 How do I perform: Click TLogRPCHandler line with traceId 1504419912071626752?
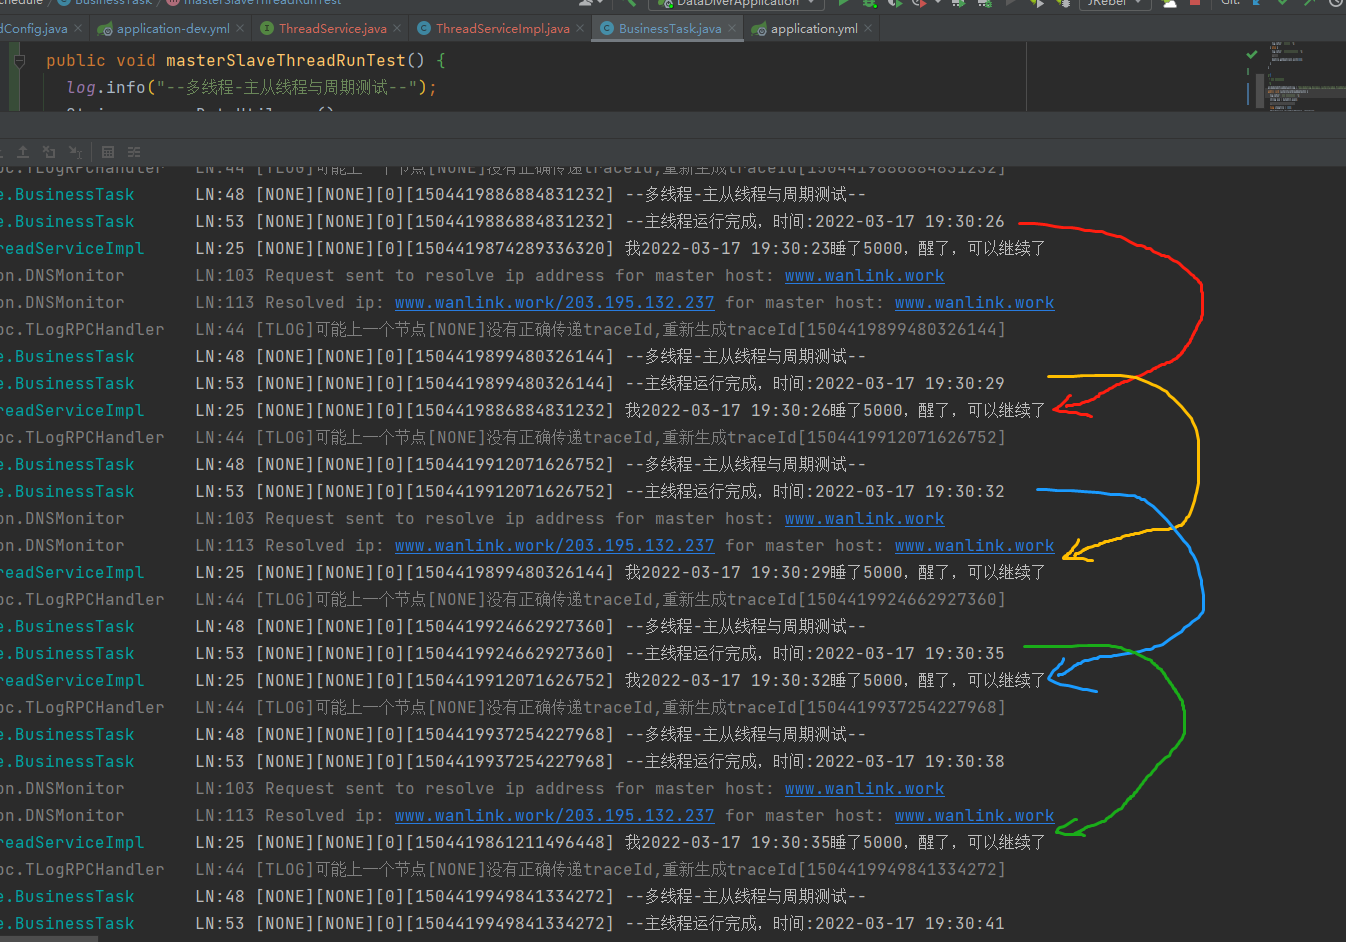503,438
